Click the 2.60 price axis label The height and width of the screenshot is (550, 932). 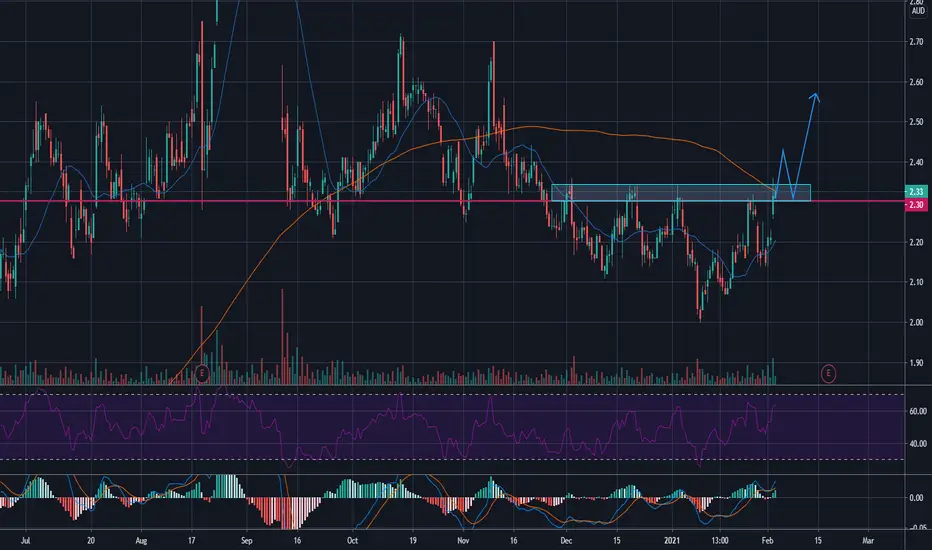(916, 82)
